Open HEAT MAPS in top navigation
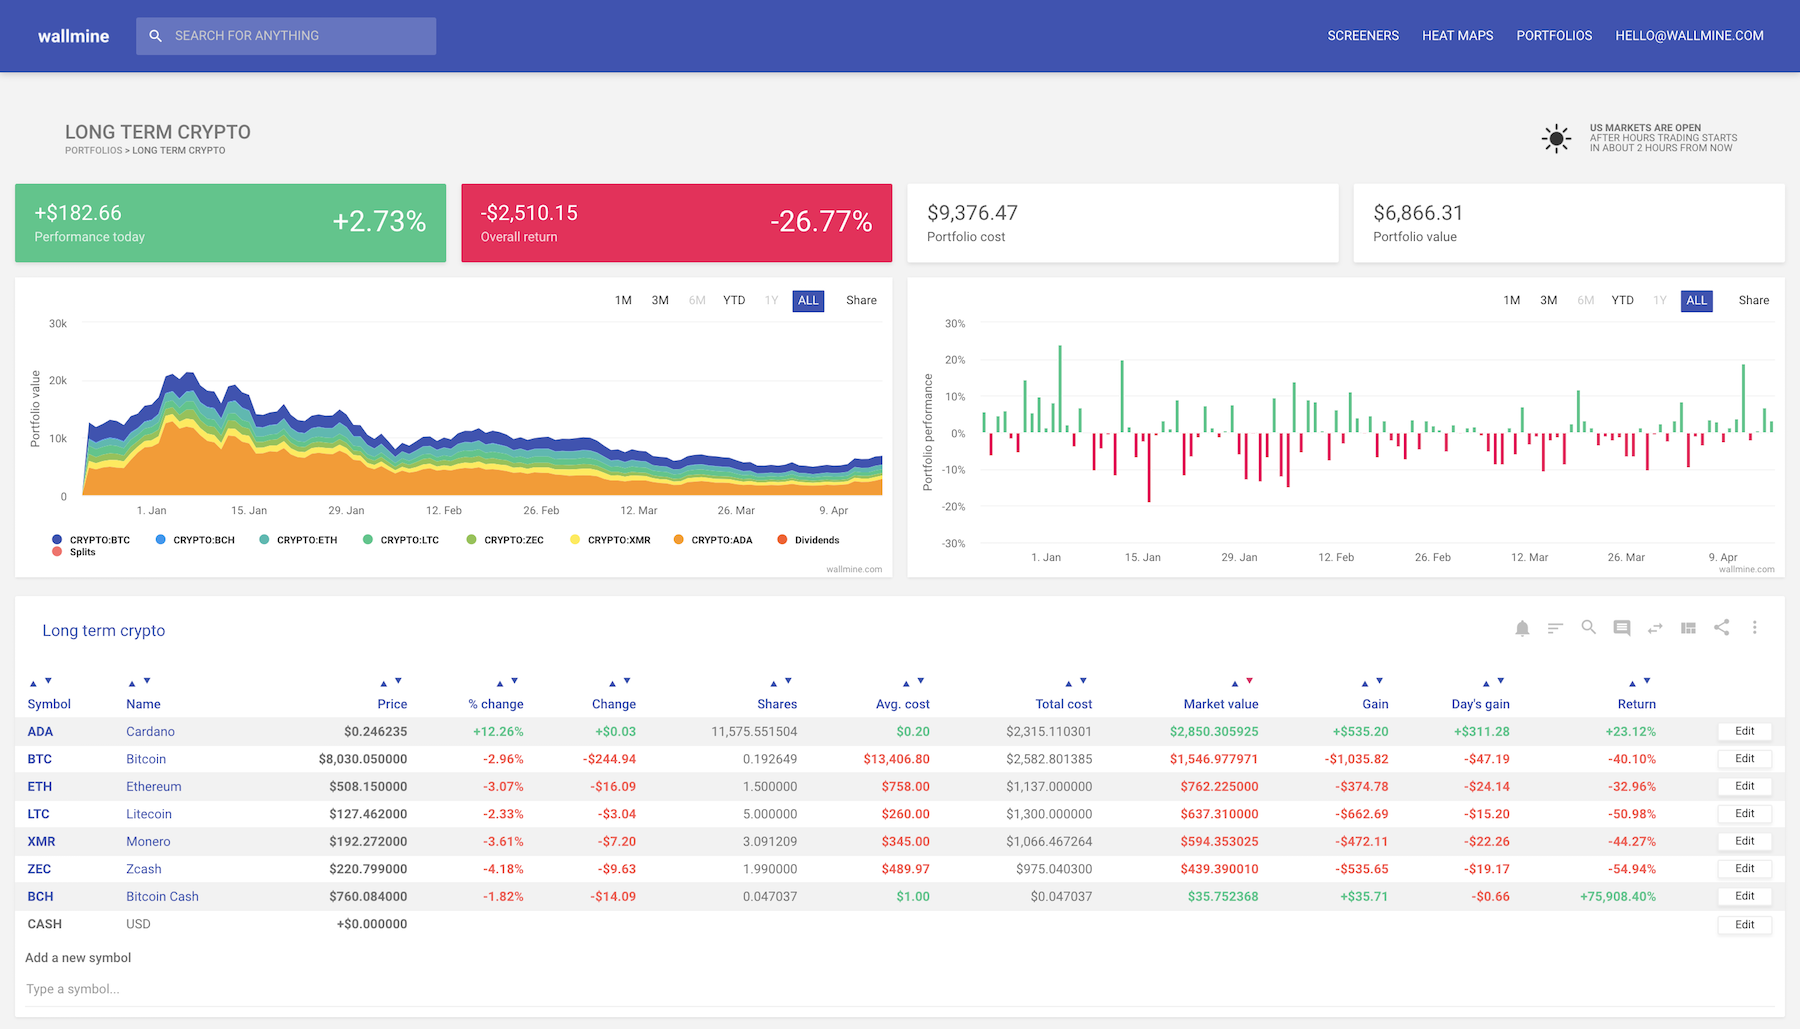The height and width of the screenshot is (1029, 1800). [x=1457, y=36]
